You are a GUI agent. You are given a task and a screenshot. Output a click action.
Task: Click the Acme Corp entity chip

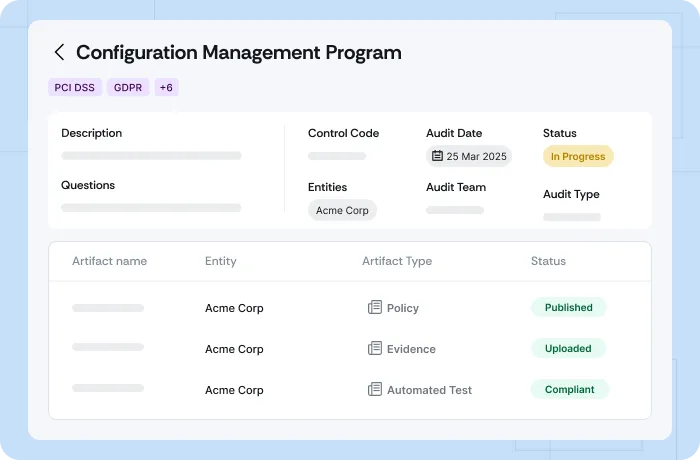pos(342,210)
